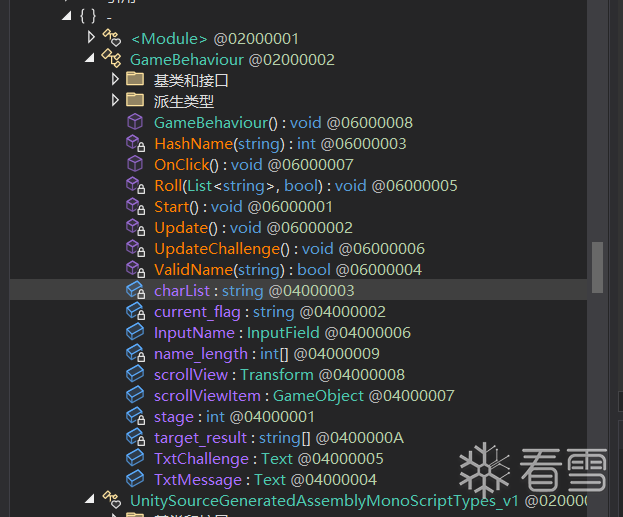Select the Roll(List<string>, bool) method
Viewport: 623px width, 517px height.
point(306,186)
